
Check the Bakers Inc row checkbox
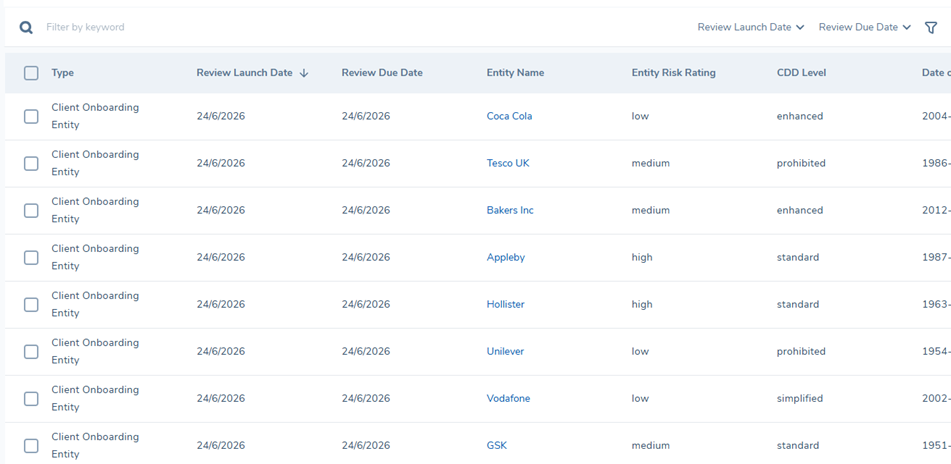point(31,210)
